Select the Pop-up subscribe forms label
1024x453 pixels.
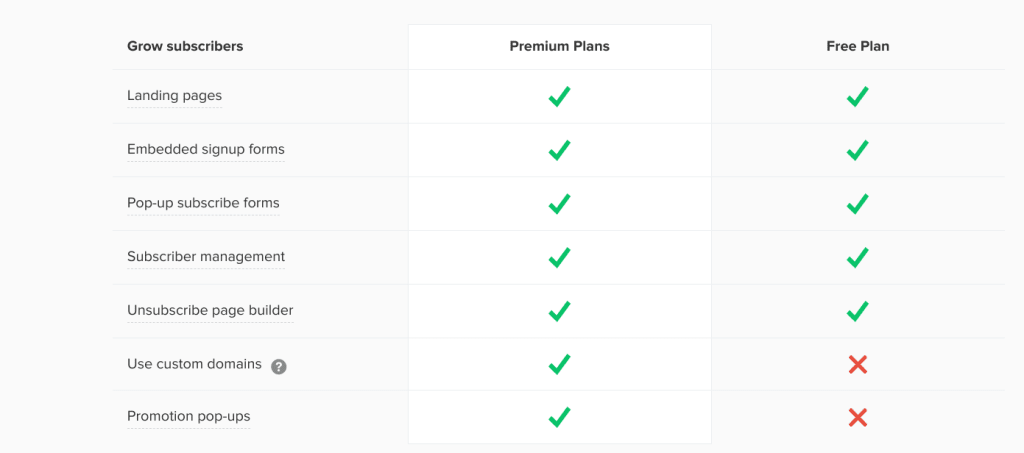tap(203, 203)
